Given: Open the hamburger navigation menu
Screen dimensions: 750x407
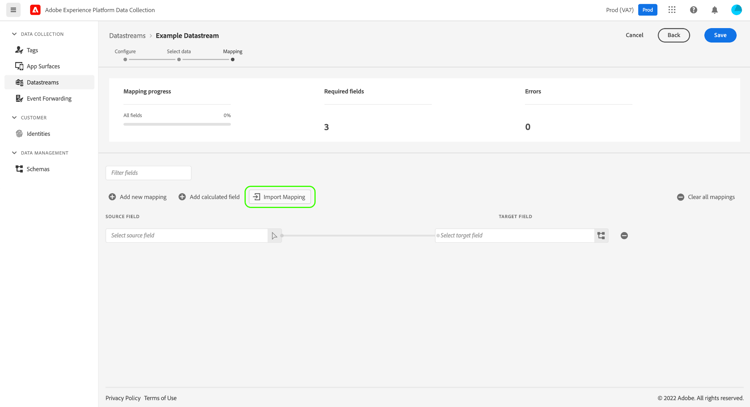Looking at the screenshot, I should [13, 10].
